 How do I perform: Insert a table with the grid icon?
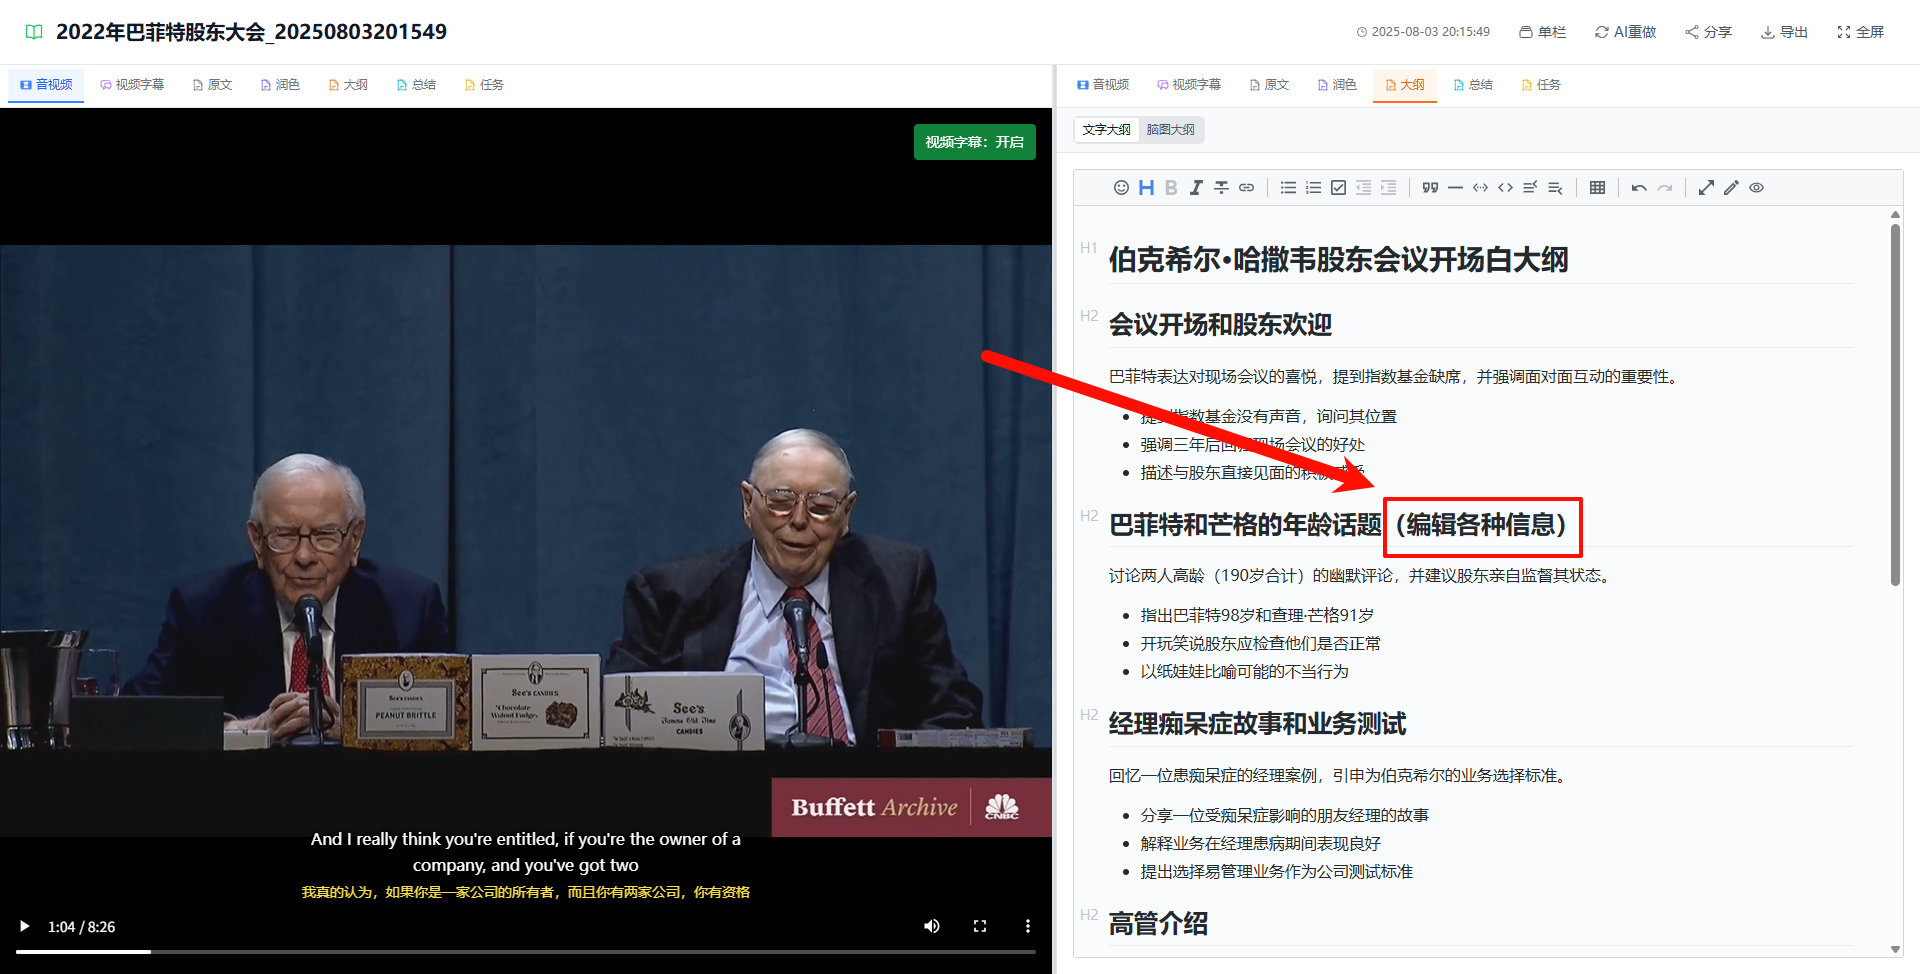point(1597,188)
